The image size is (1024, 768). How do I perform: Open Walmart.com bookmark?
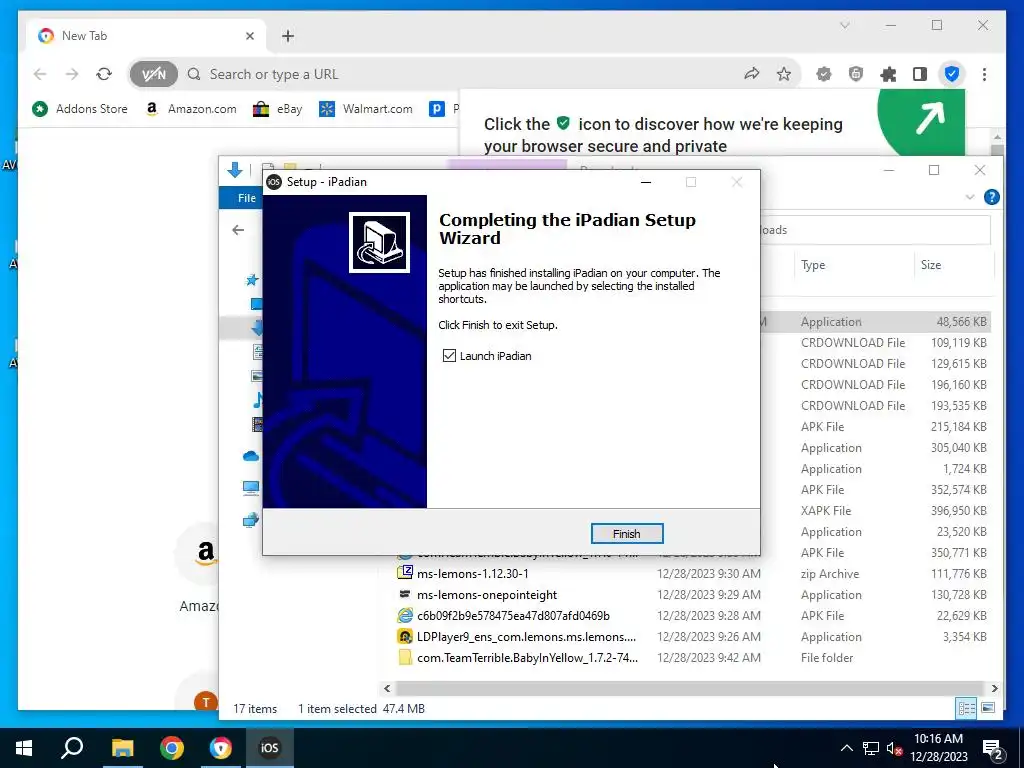click(366, 109)
